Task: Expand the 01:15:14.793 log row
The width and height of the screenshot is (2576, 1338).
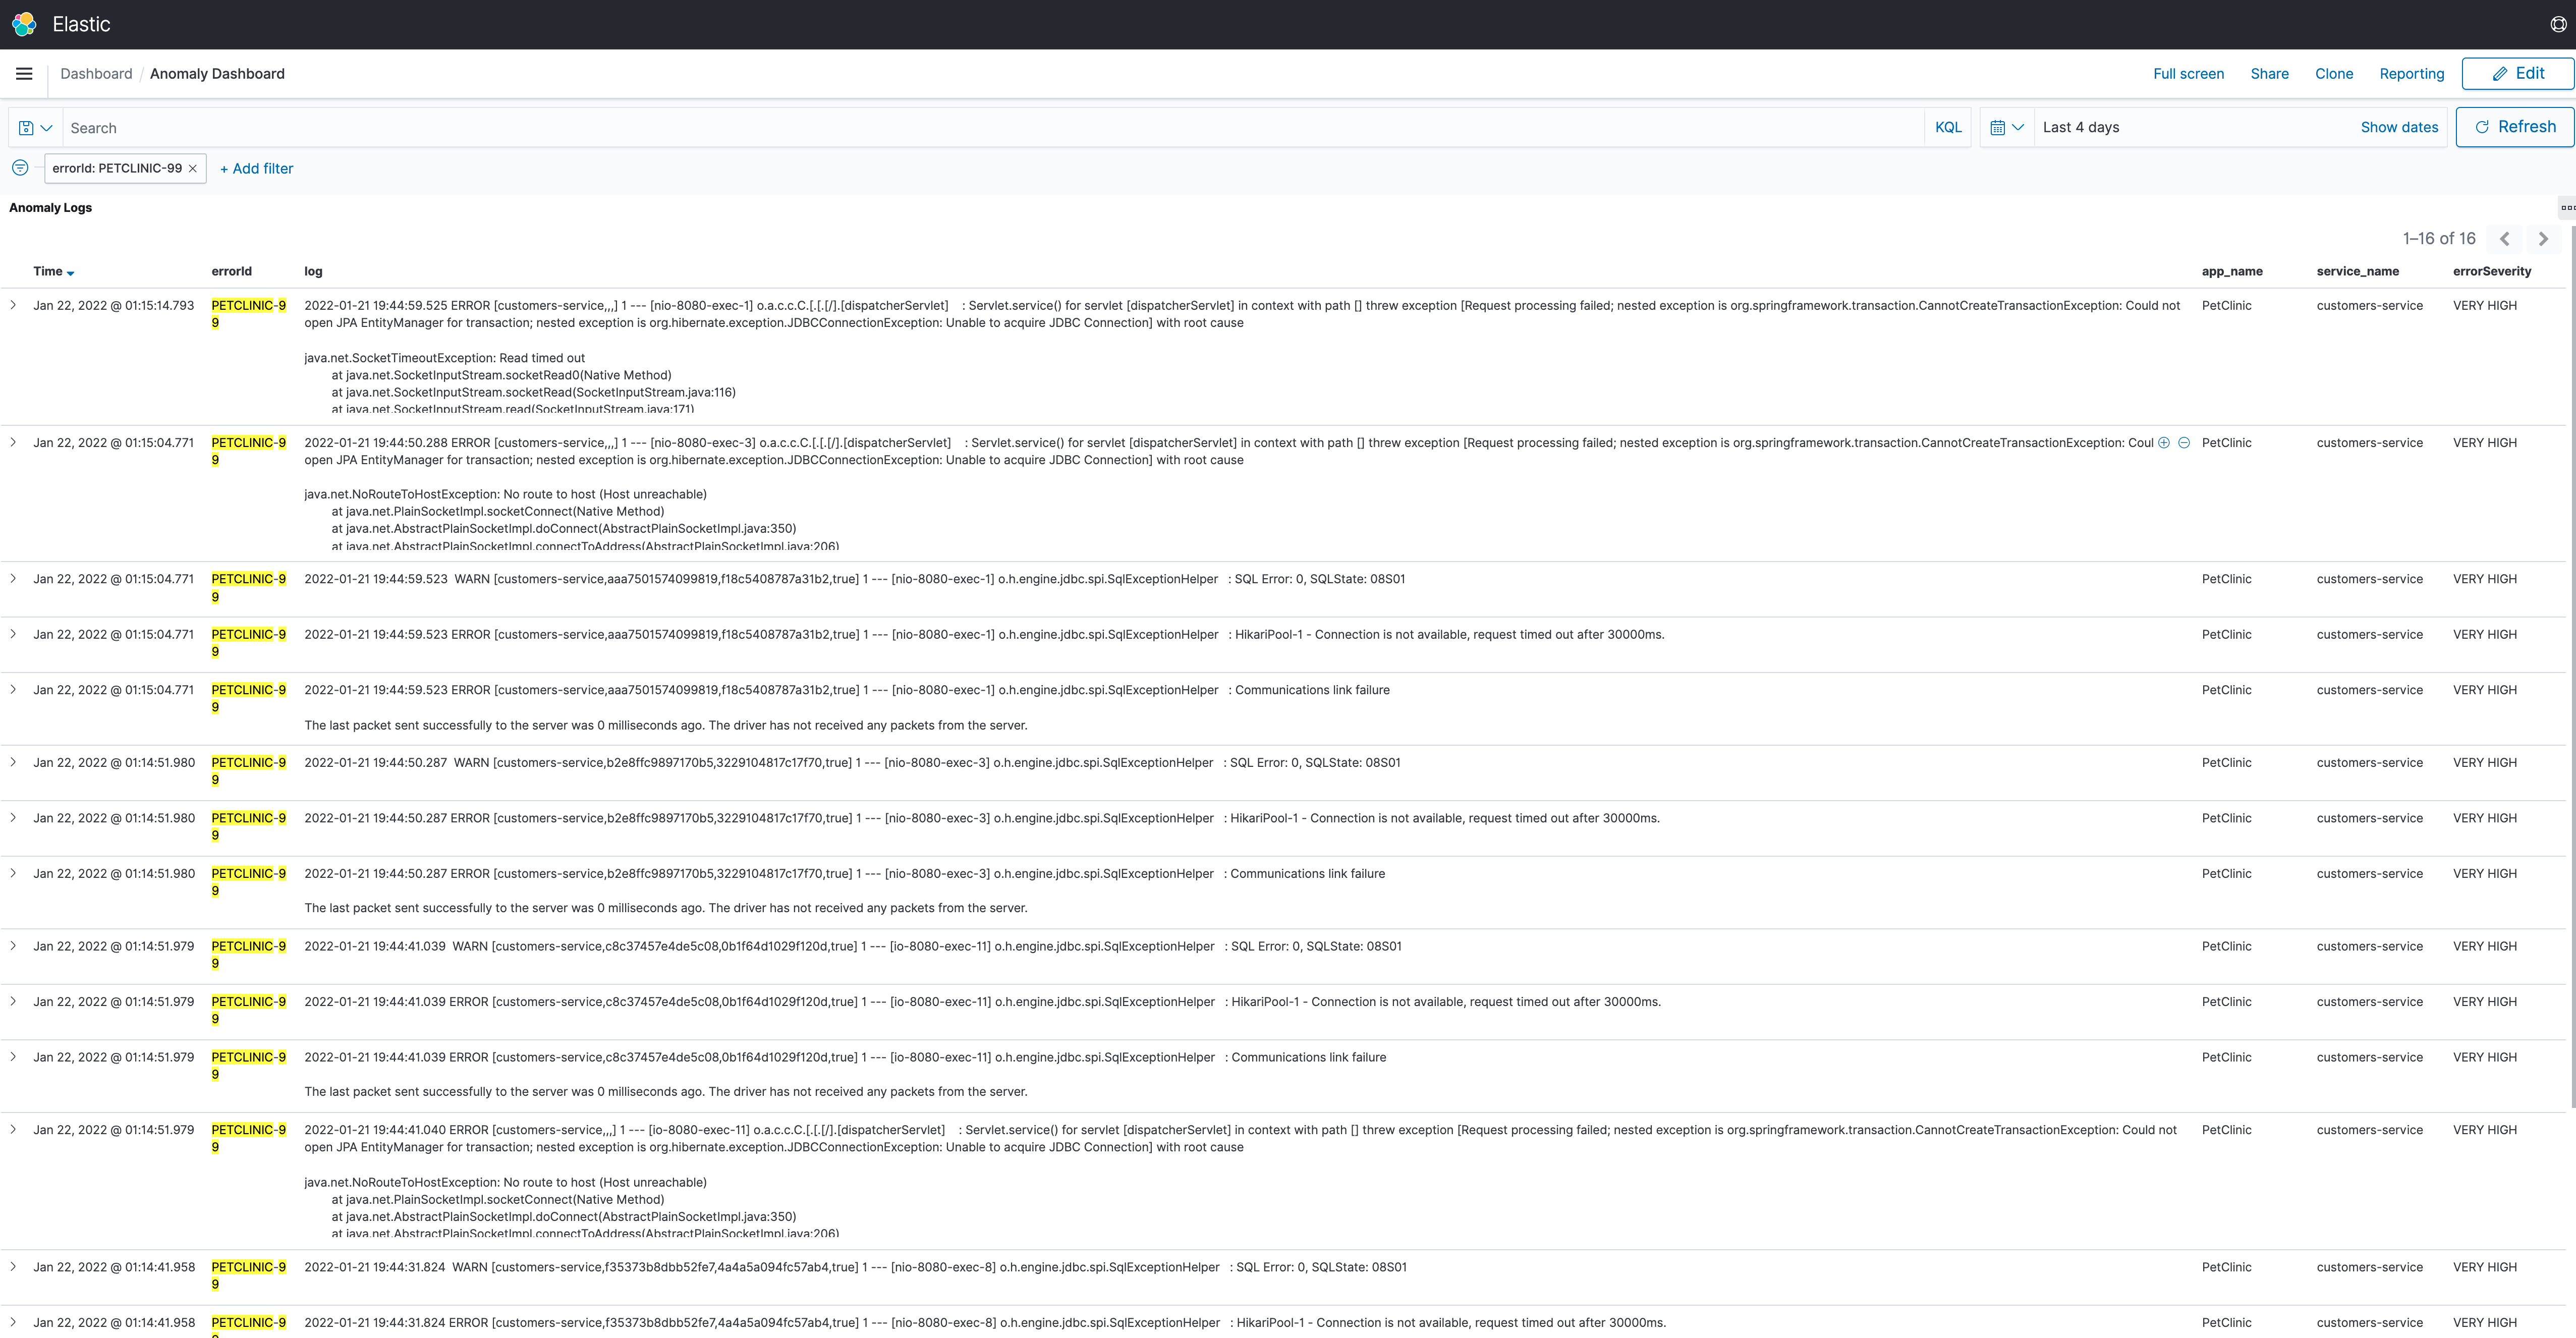Action: pyautogui.click(x=13, y=305)
